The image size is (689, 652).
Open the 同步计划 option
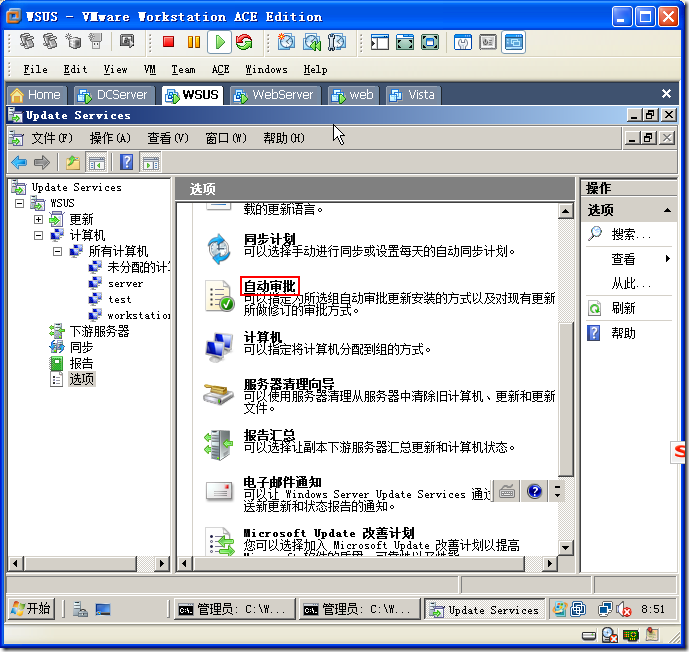[x=270, y=239]
